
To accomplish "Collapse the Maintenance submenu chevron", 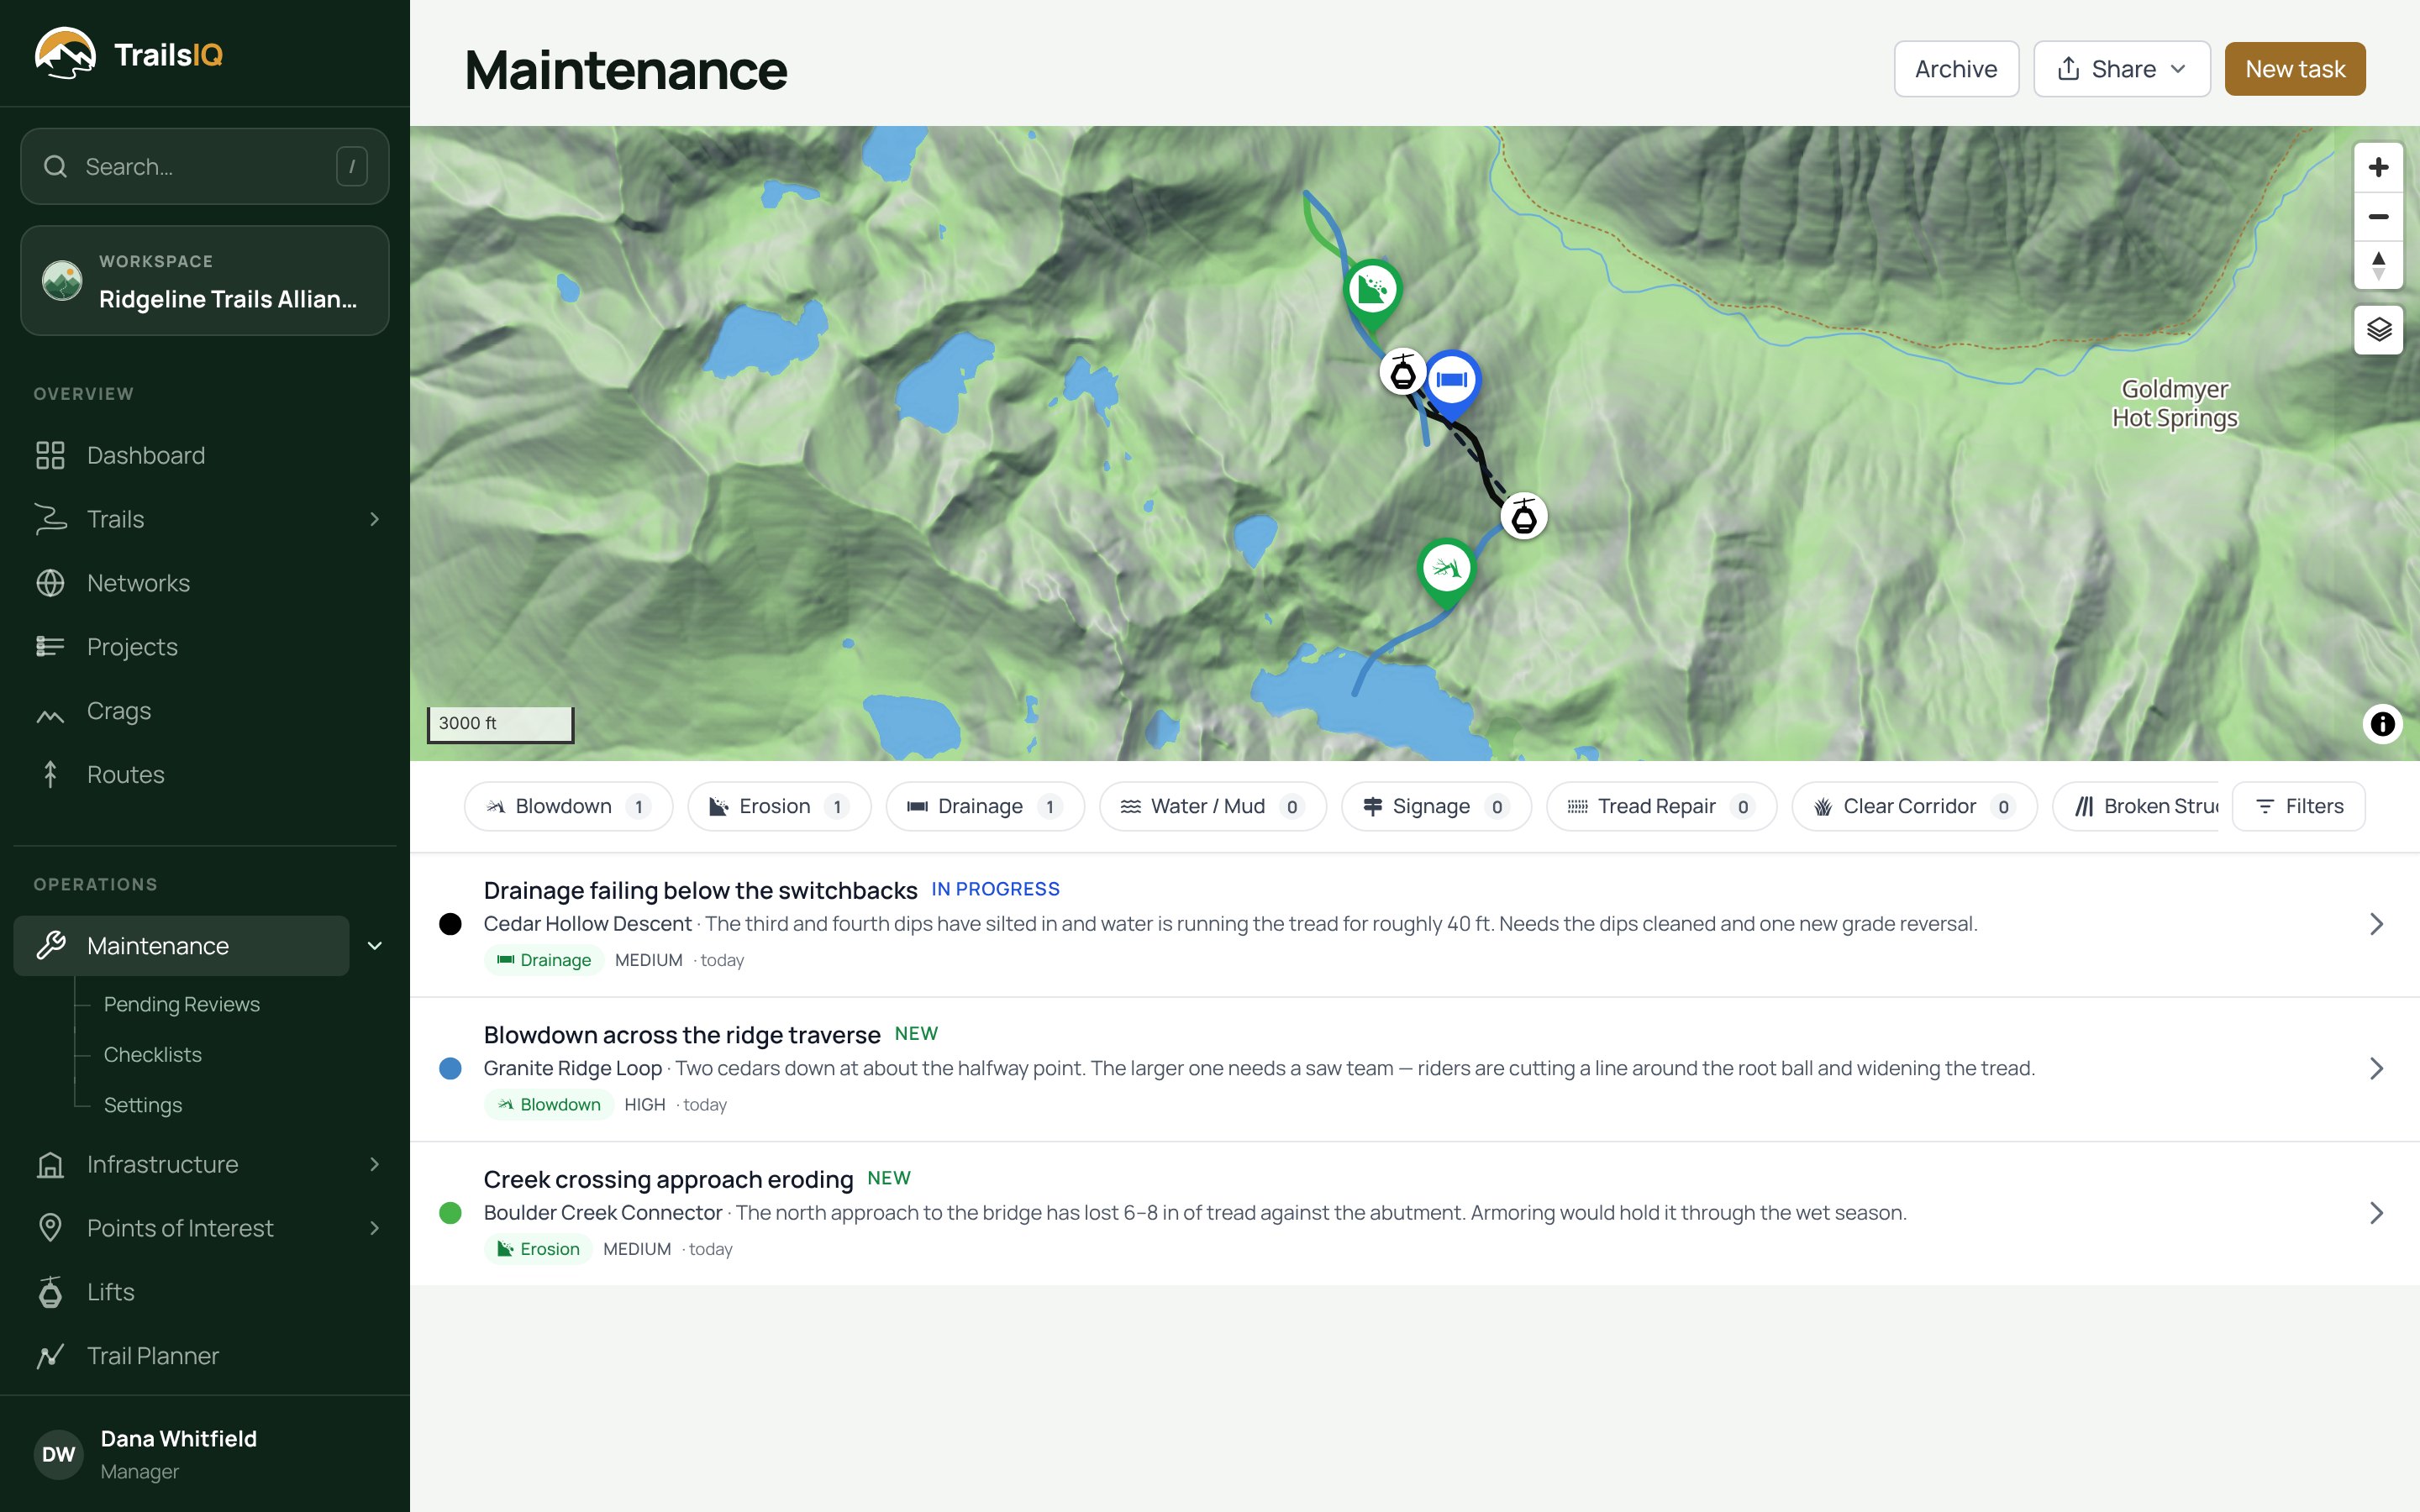I will 375,946.
